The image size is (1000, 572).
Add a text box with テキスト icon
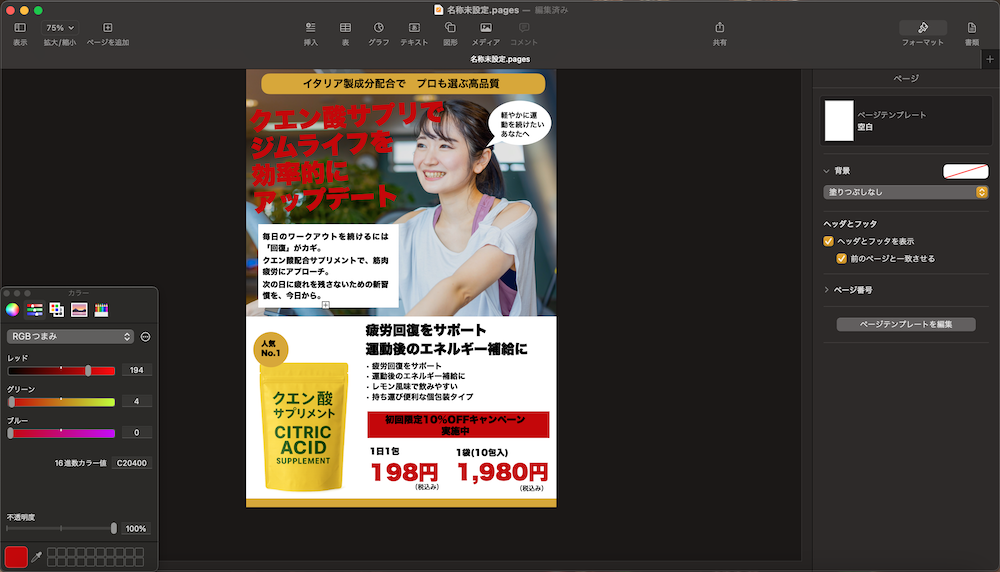(x=414, y=28)
